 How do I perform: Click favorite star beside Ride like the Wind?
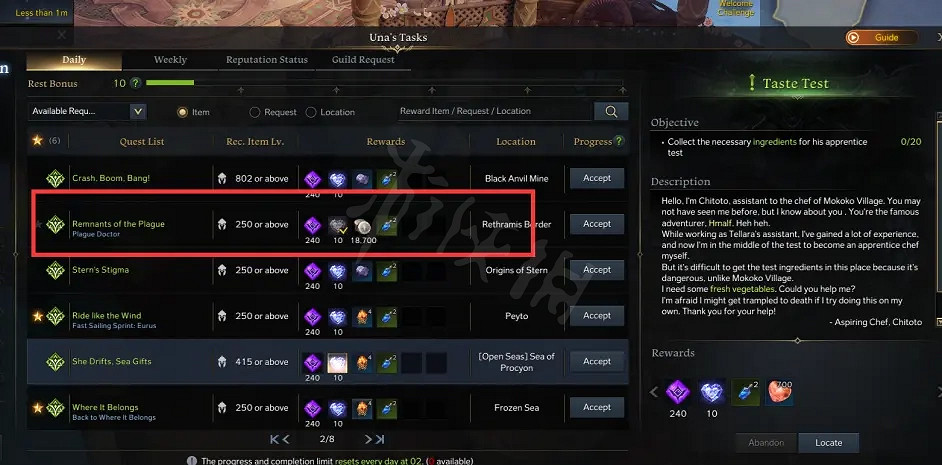(x=38, y=315)
